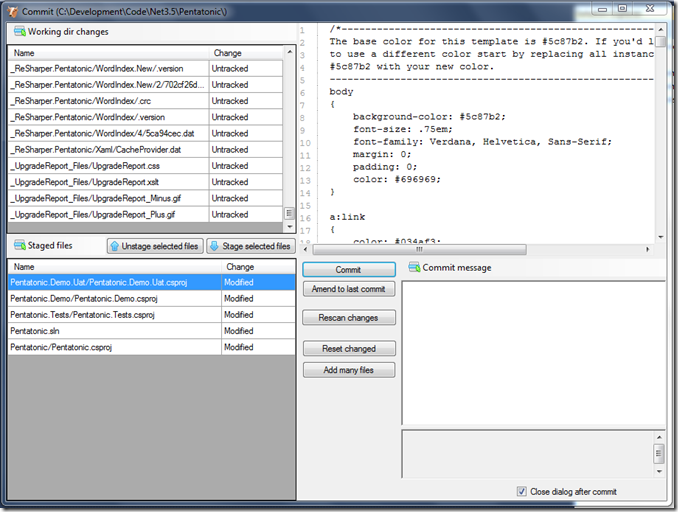Click the diff viewer horizontal scrollbar thumb

(x=419, y=249)
